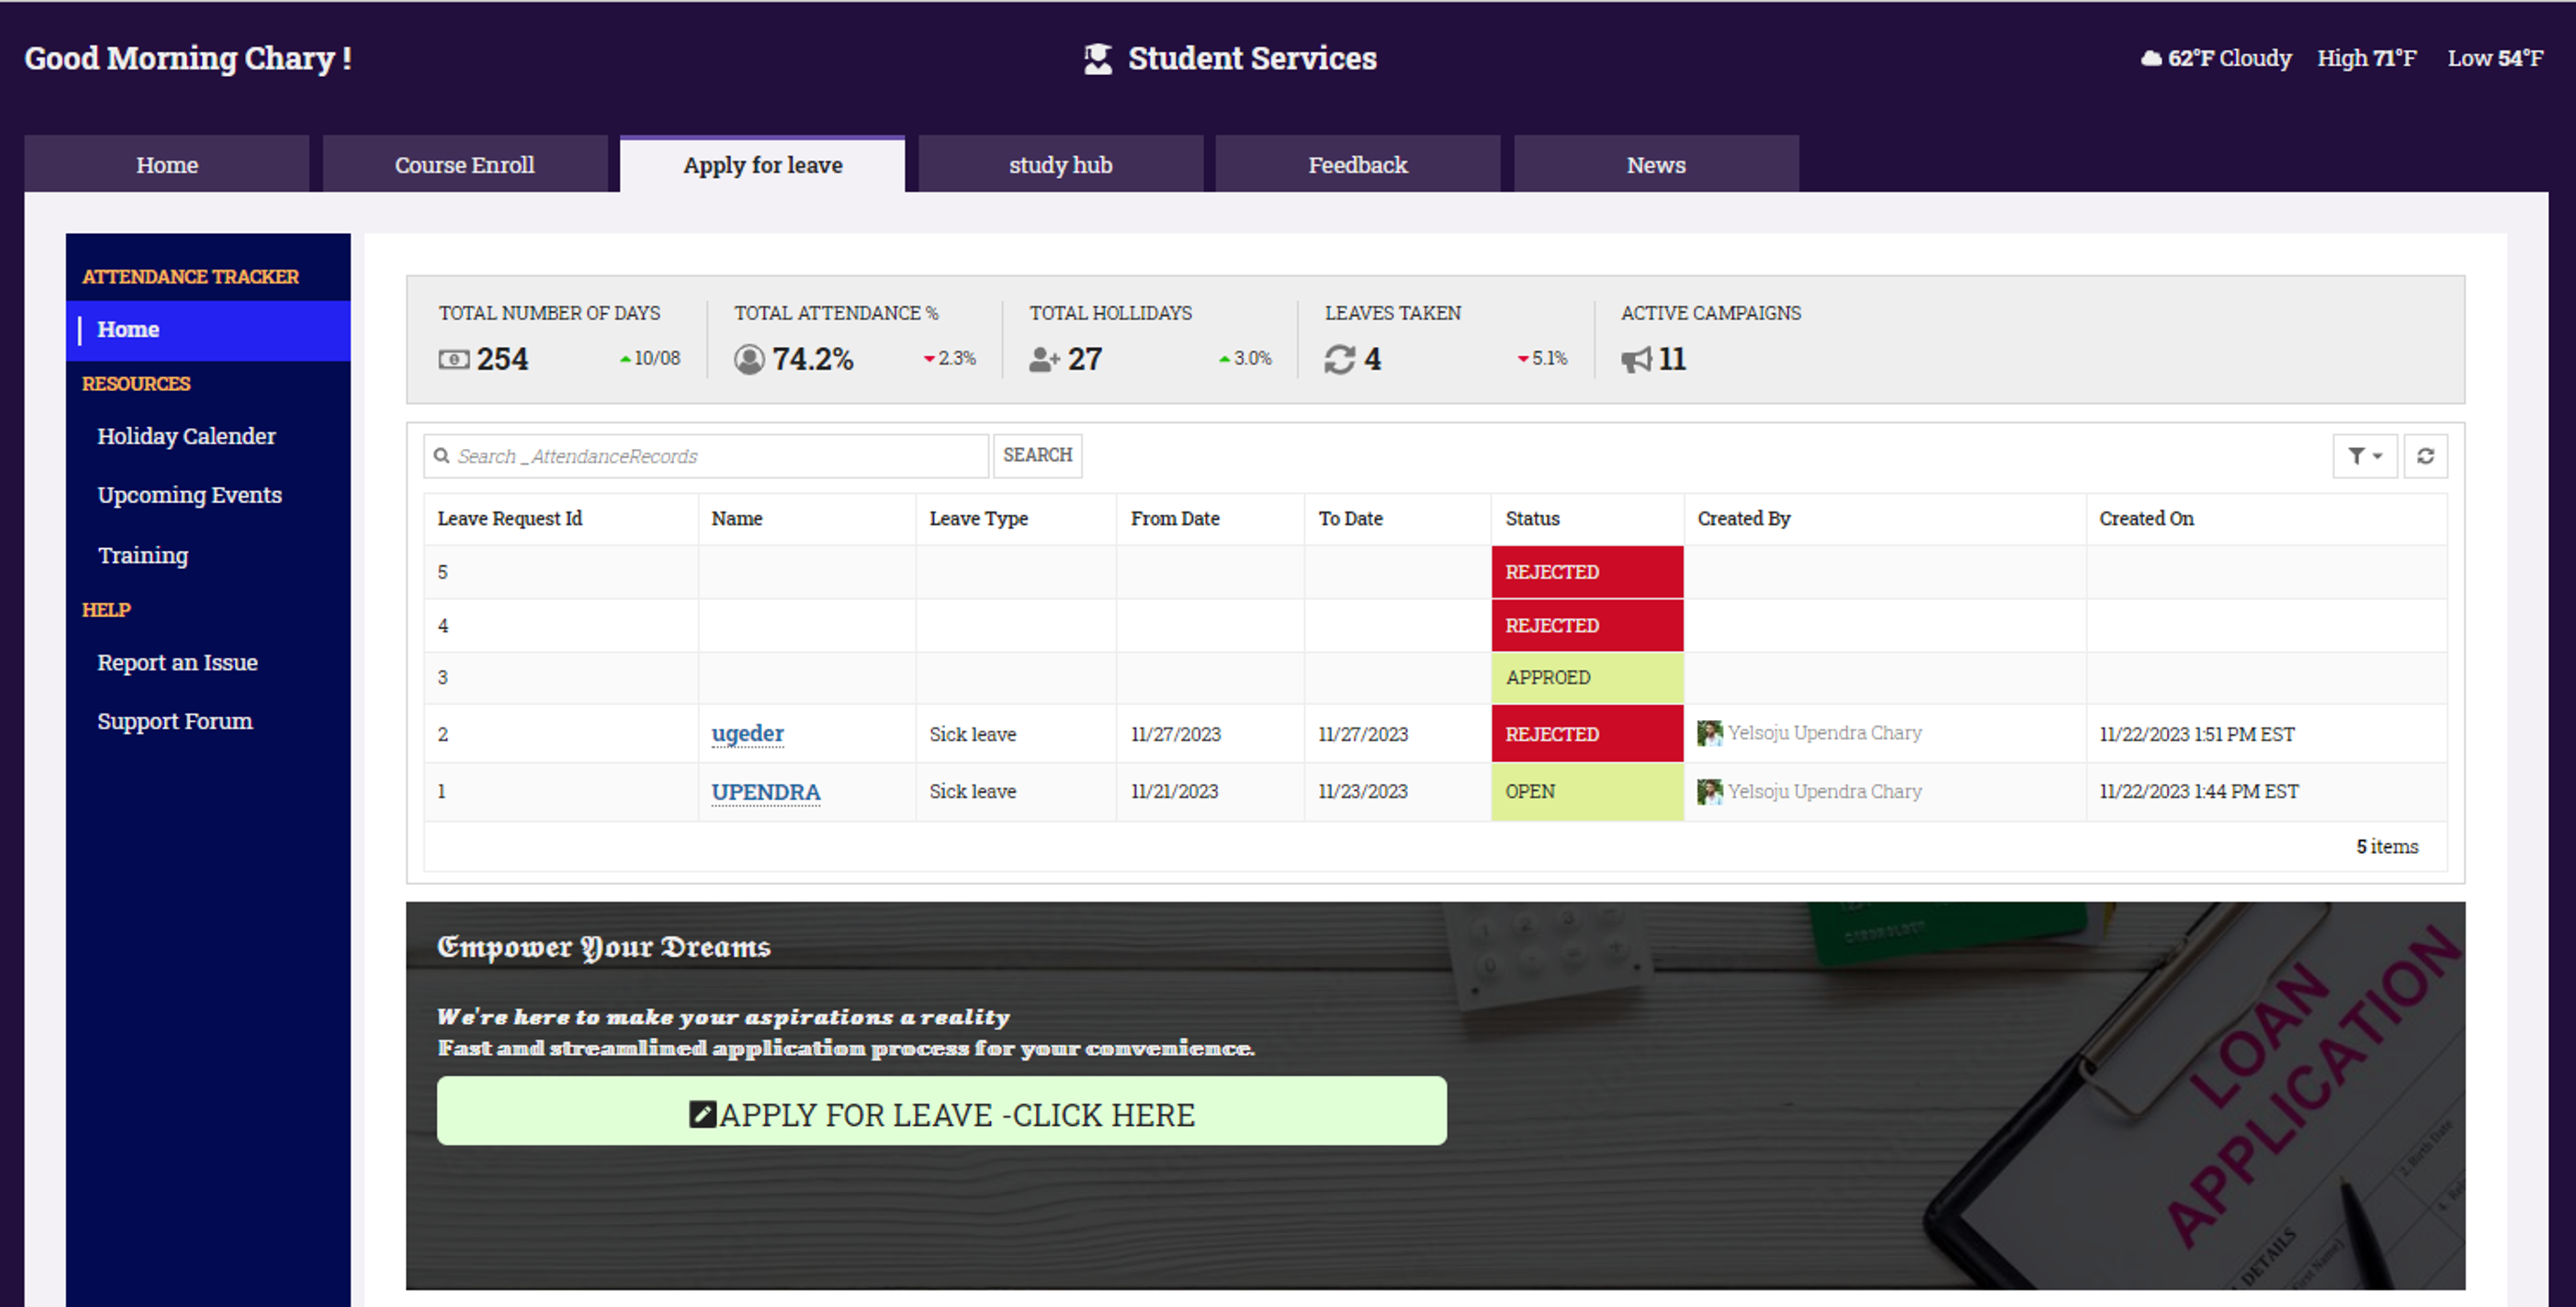
Task: Open the Support Forum link
Action: pyautogui.click(x=174, y=721)
